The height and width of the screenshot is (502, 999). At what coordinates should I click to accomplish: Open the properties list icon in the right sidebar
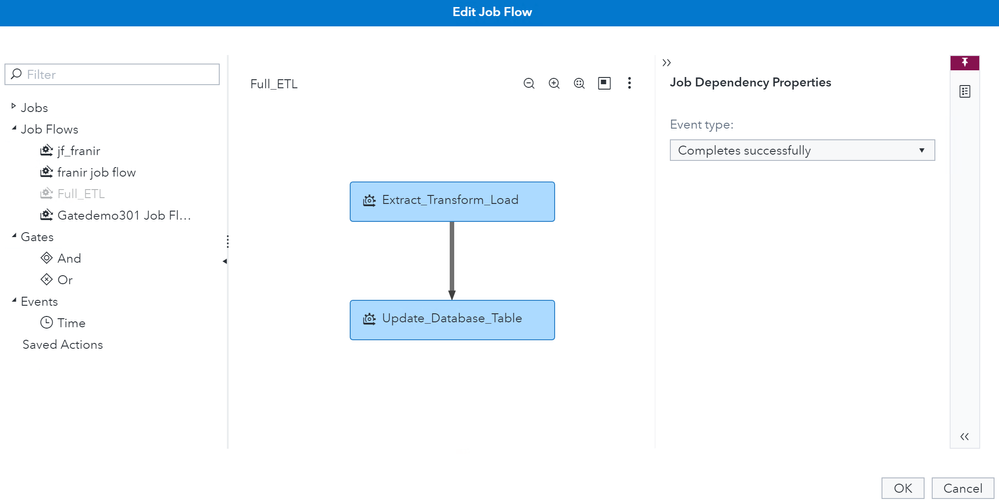(964, 92)
